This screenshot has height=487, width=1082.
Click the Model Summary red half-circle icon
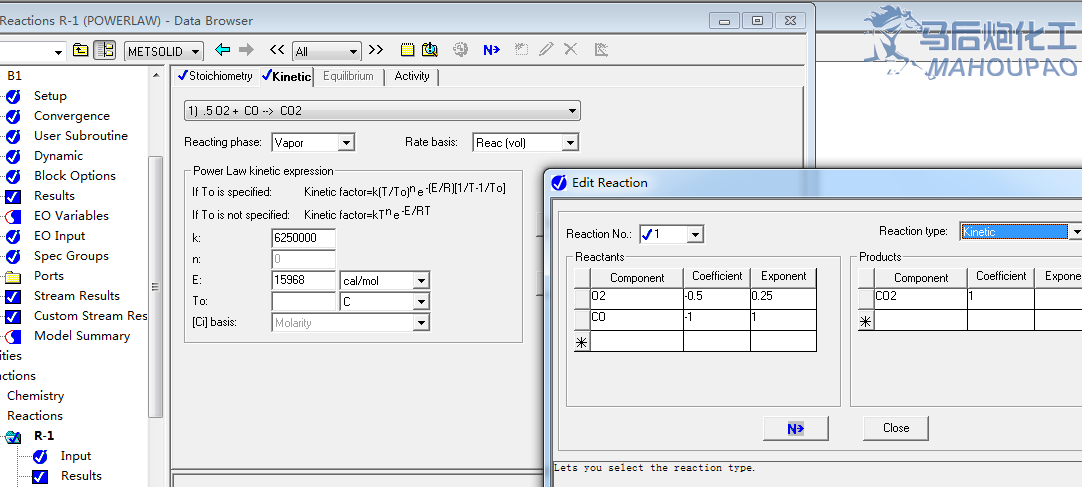[12, 337]
